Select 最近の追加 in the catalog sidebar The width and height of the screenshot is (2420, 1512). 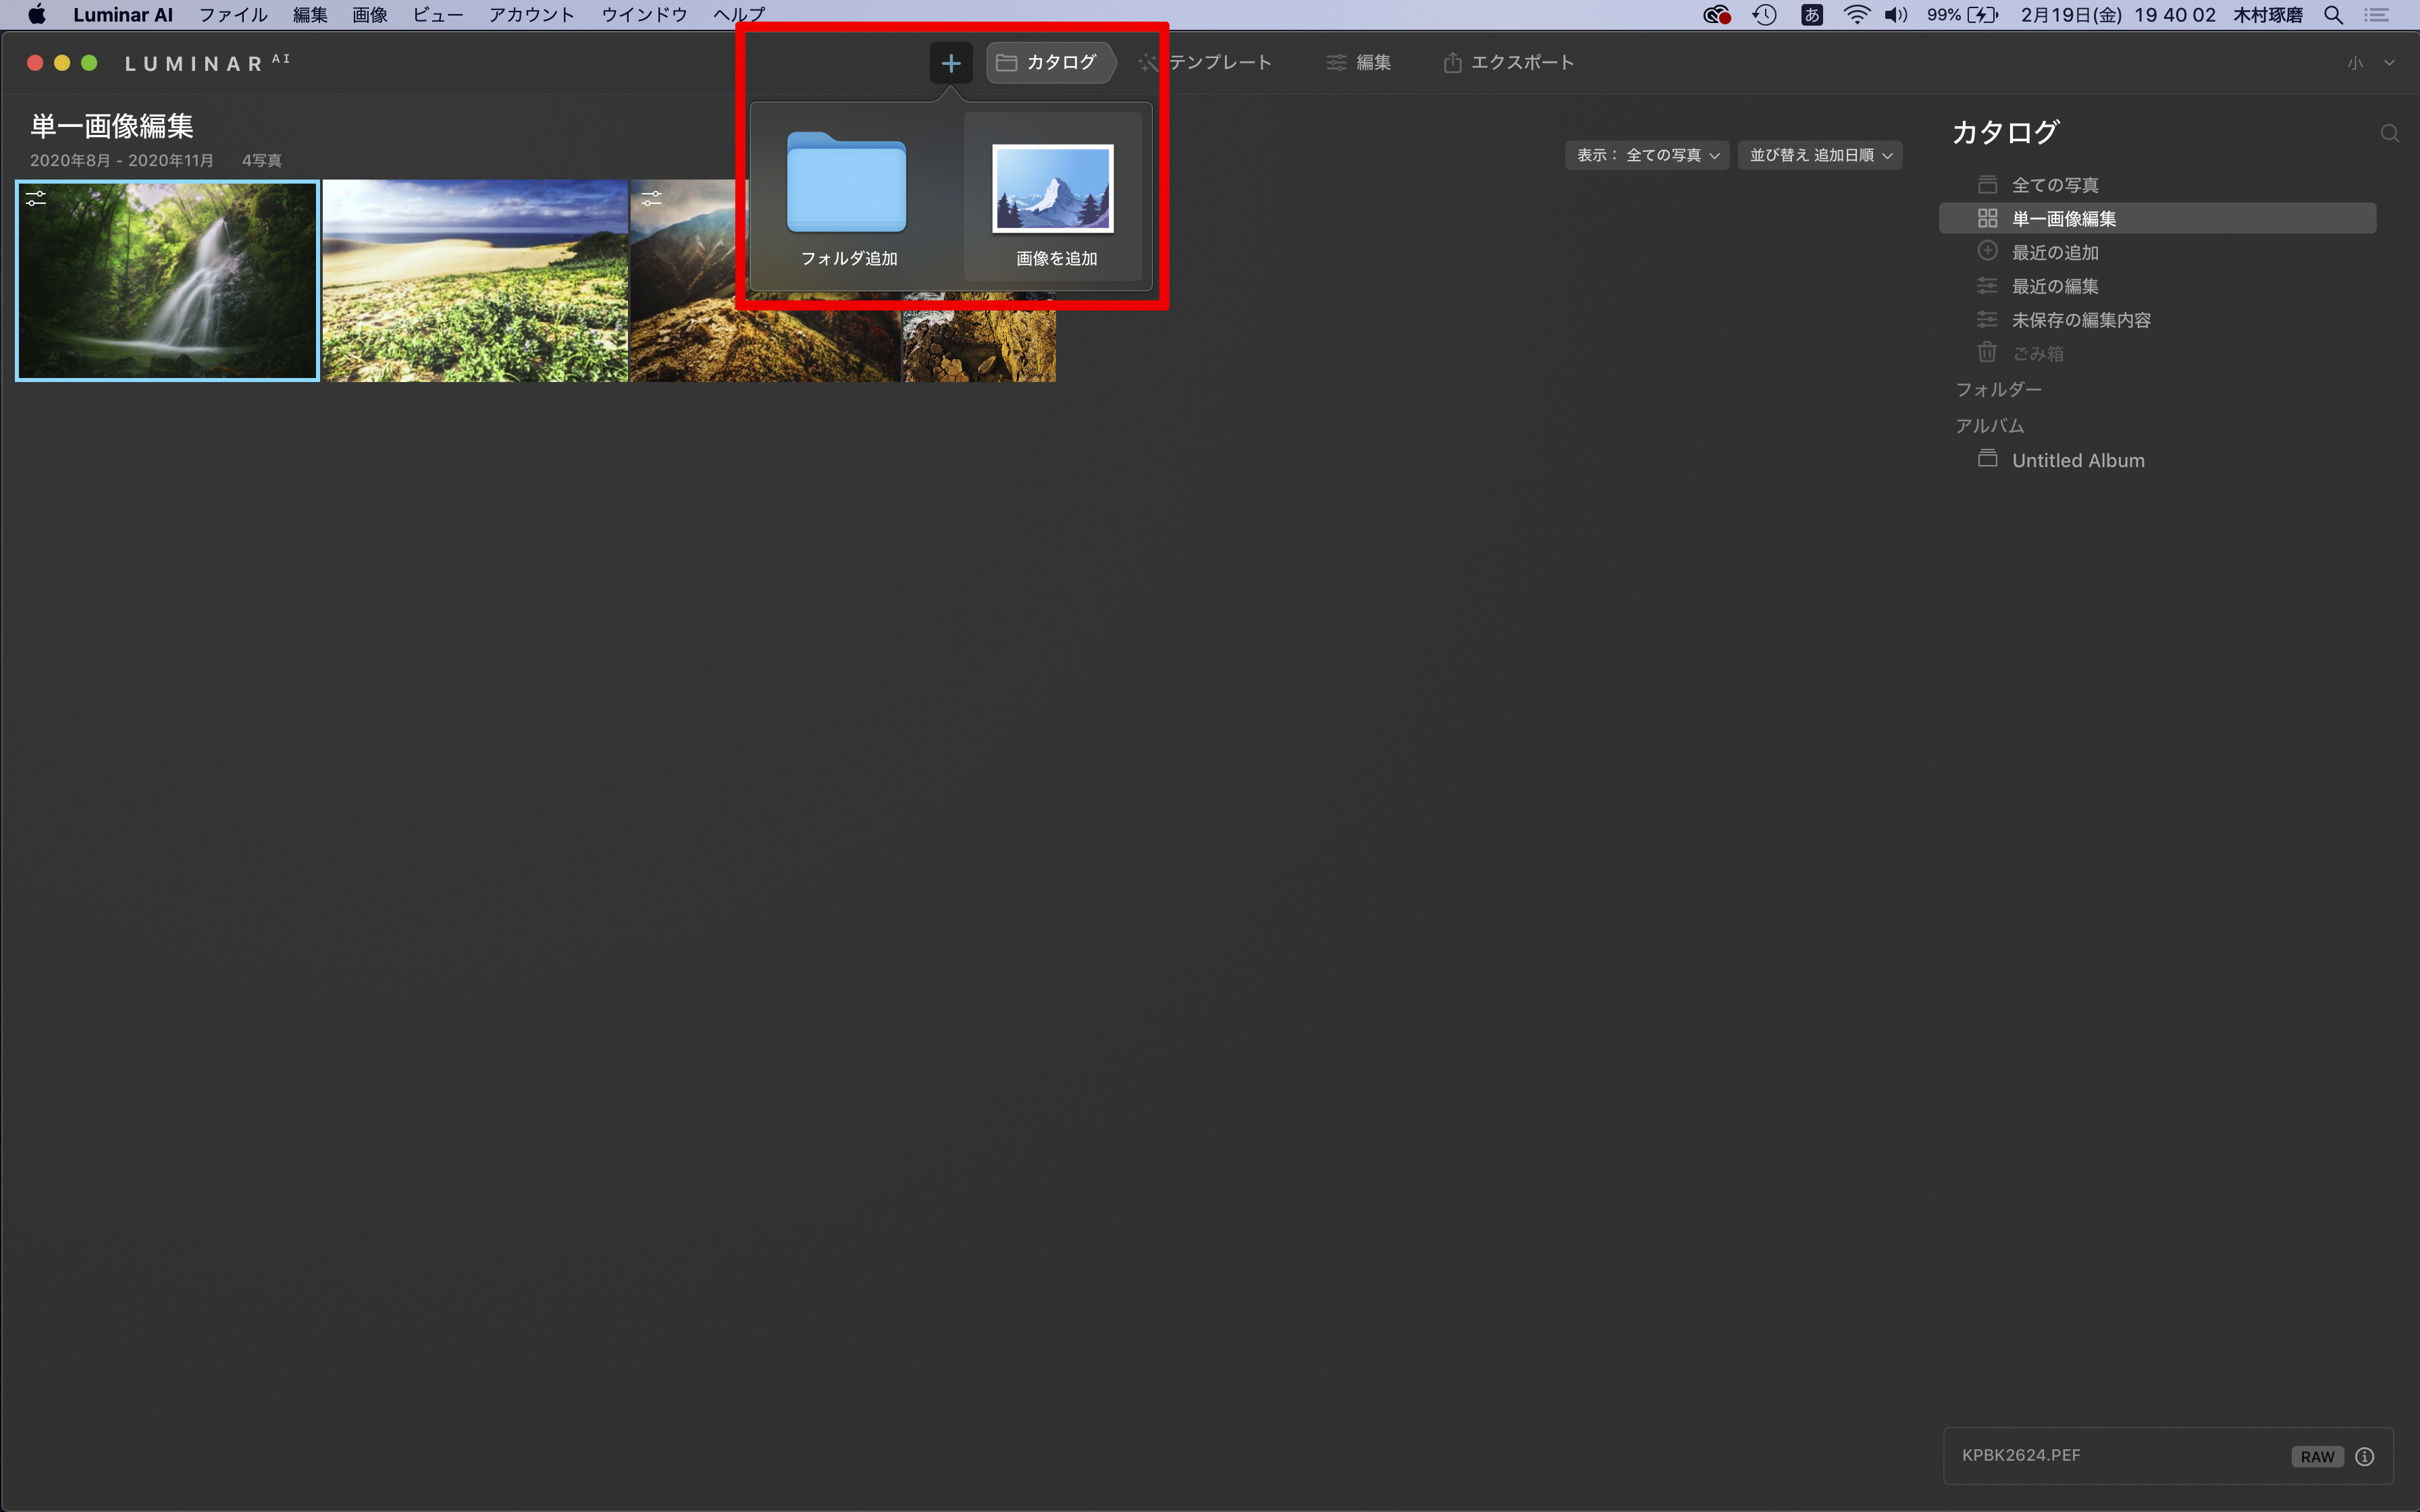[2054, 253]
